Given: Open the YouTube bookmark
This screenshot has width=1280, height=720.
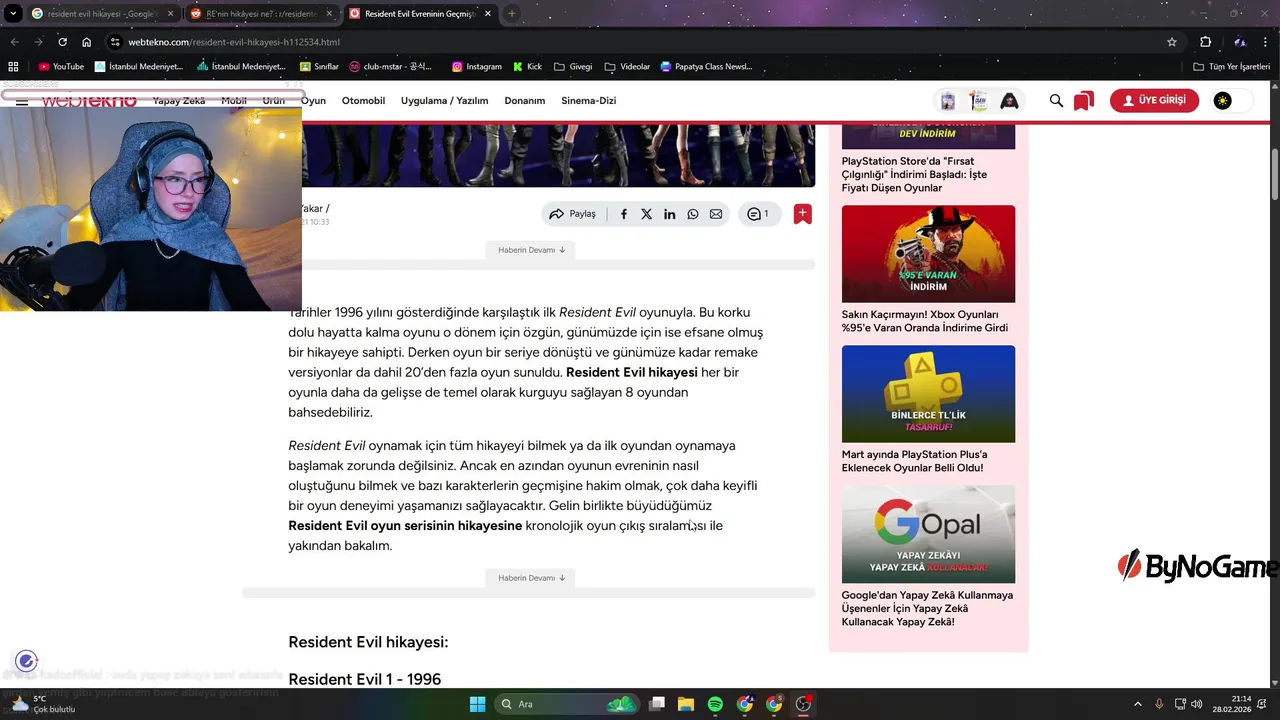Looking at the screenshot, I should pos(61,67).
